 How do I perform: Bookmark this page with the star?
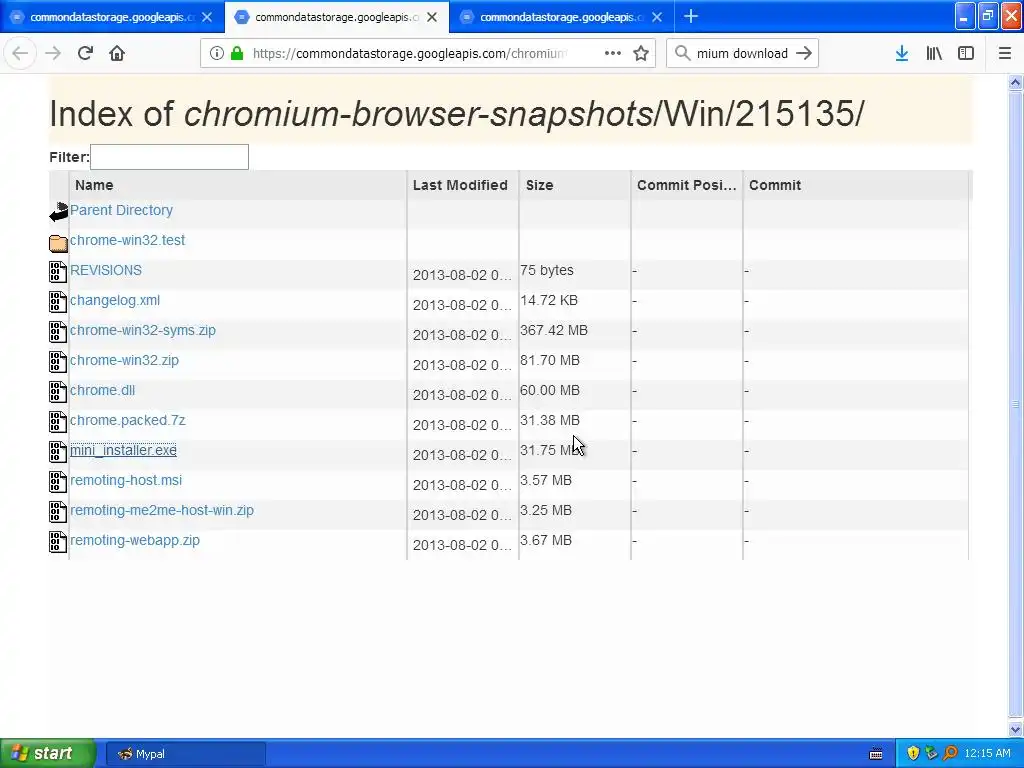[641, 53]
